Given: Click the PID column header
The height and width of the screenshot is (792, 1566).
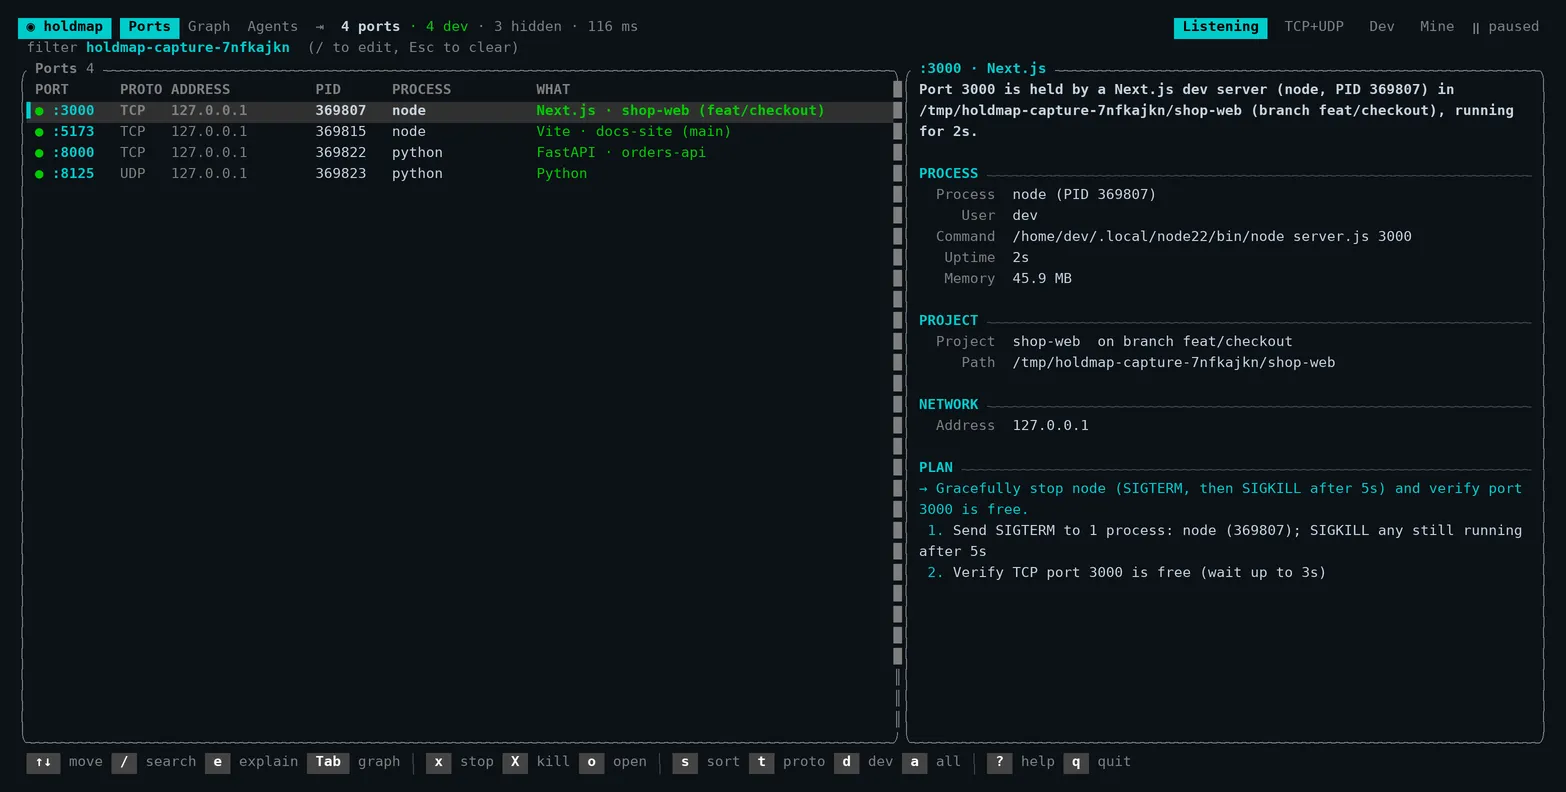Looking at the screenshot, I should (328, 90).
